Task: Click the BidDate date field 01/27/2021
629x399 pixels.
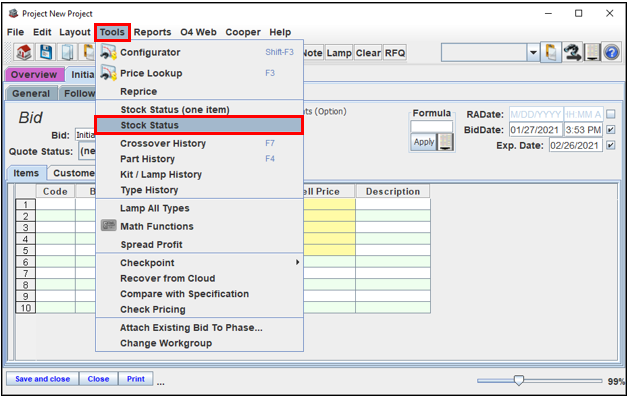Action: (536, 130)
